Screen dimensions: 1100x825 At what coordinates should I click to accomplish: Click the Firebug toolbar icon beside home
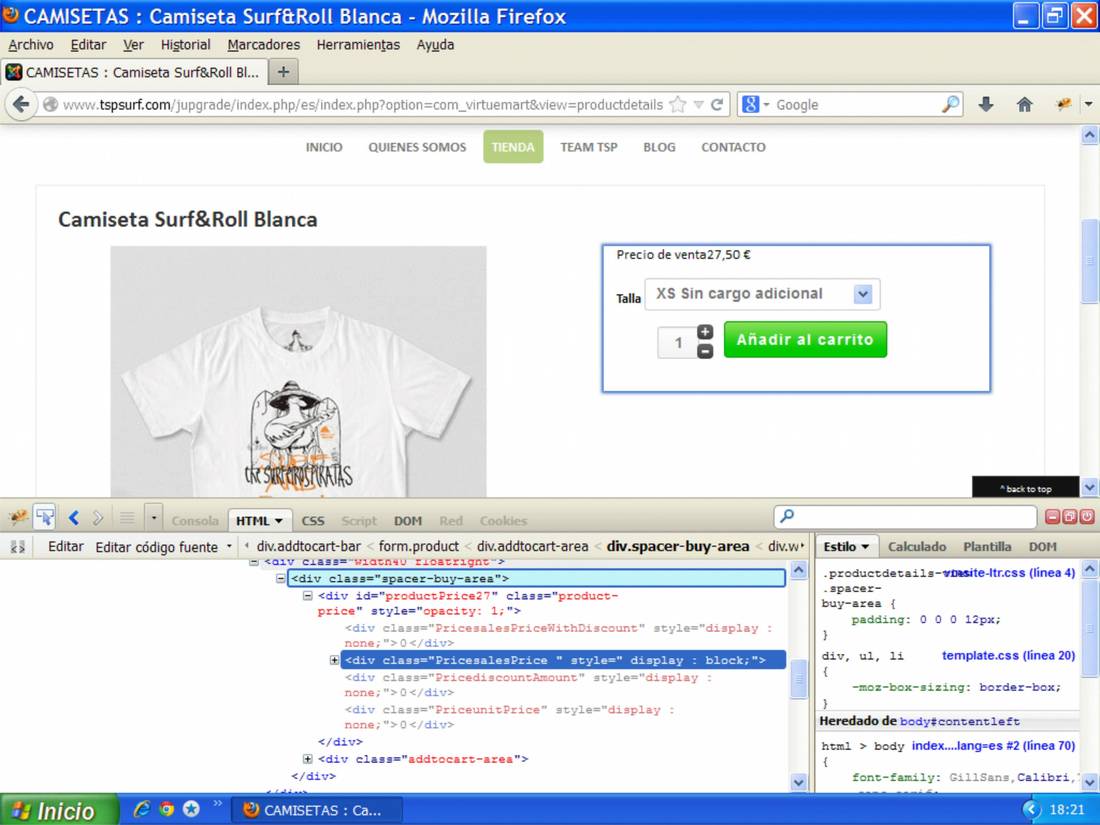(1064, 105)
